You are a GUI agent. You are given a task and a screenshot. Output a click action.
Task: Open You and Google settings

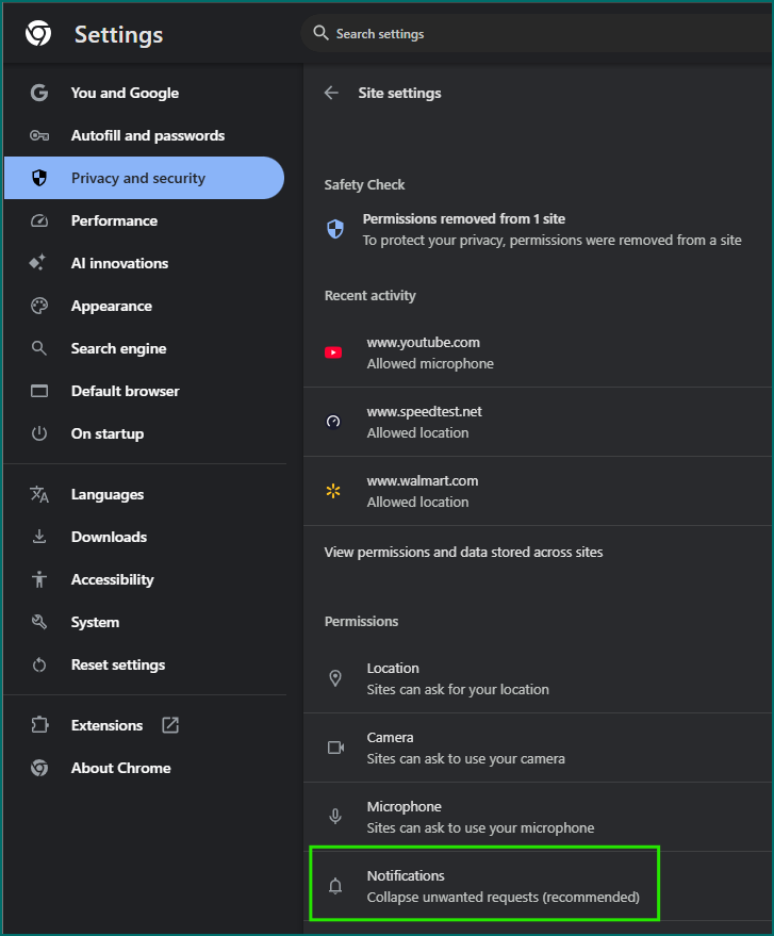click(x=124, y=93)
